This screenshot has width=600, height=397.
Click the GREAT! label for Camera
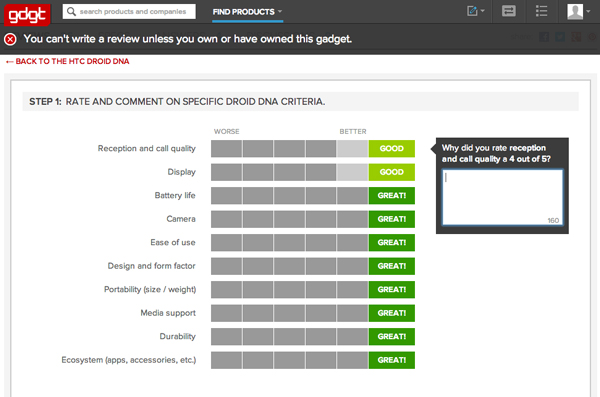391,219
